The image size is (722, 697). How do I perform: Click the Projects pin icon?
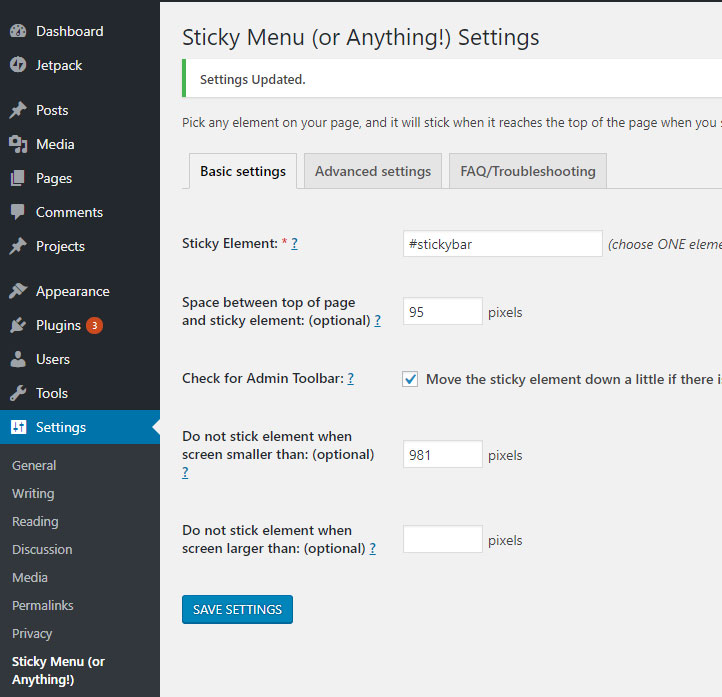pos(18,246)
